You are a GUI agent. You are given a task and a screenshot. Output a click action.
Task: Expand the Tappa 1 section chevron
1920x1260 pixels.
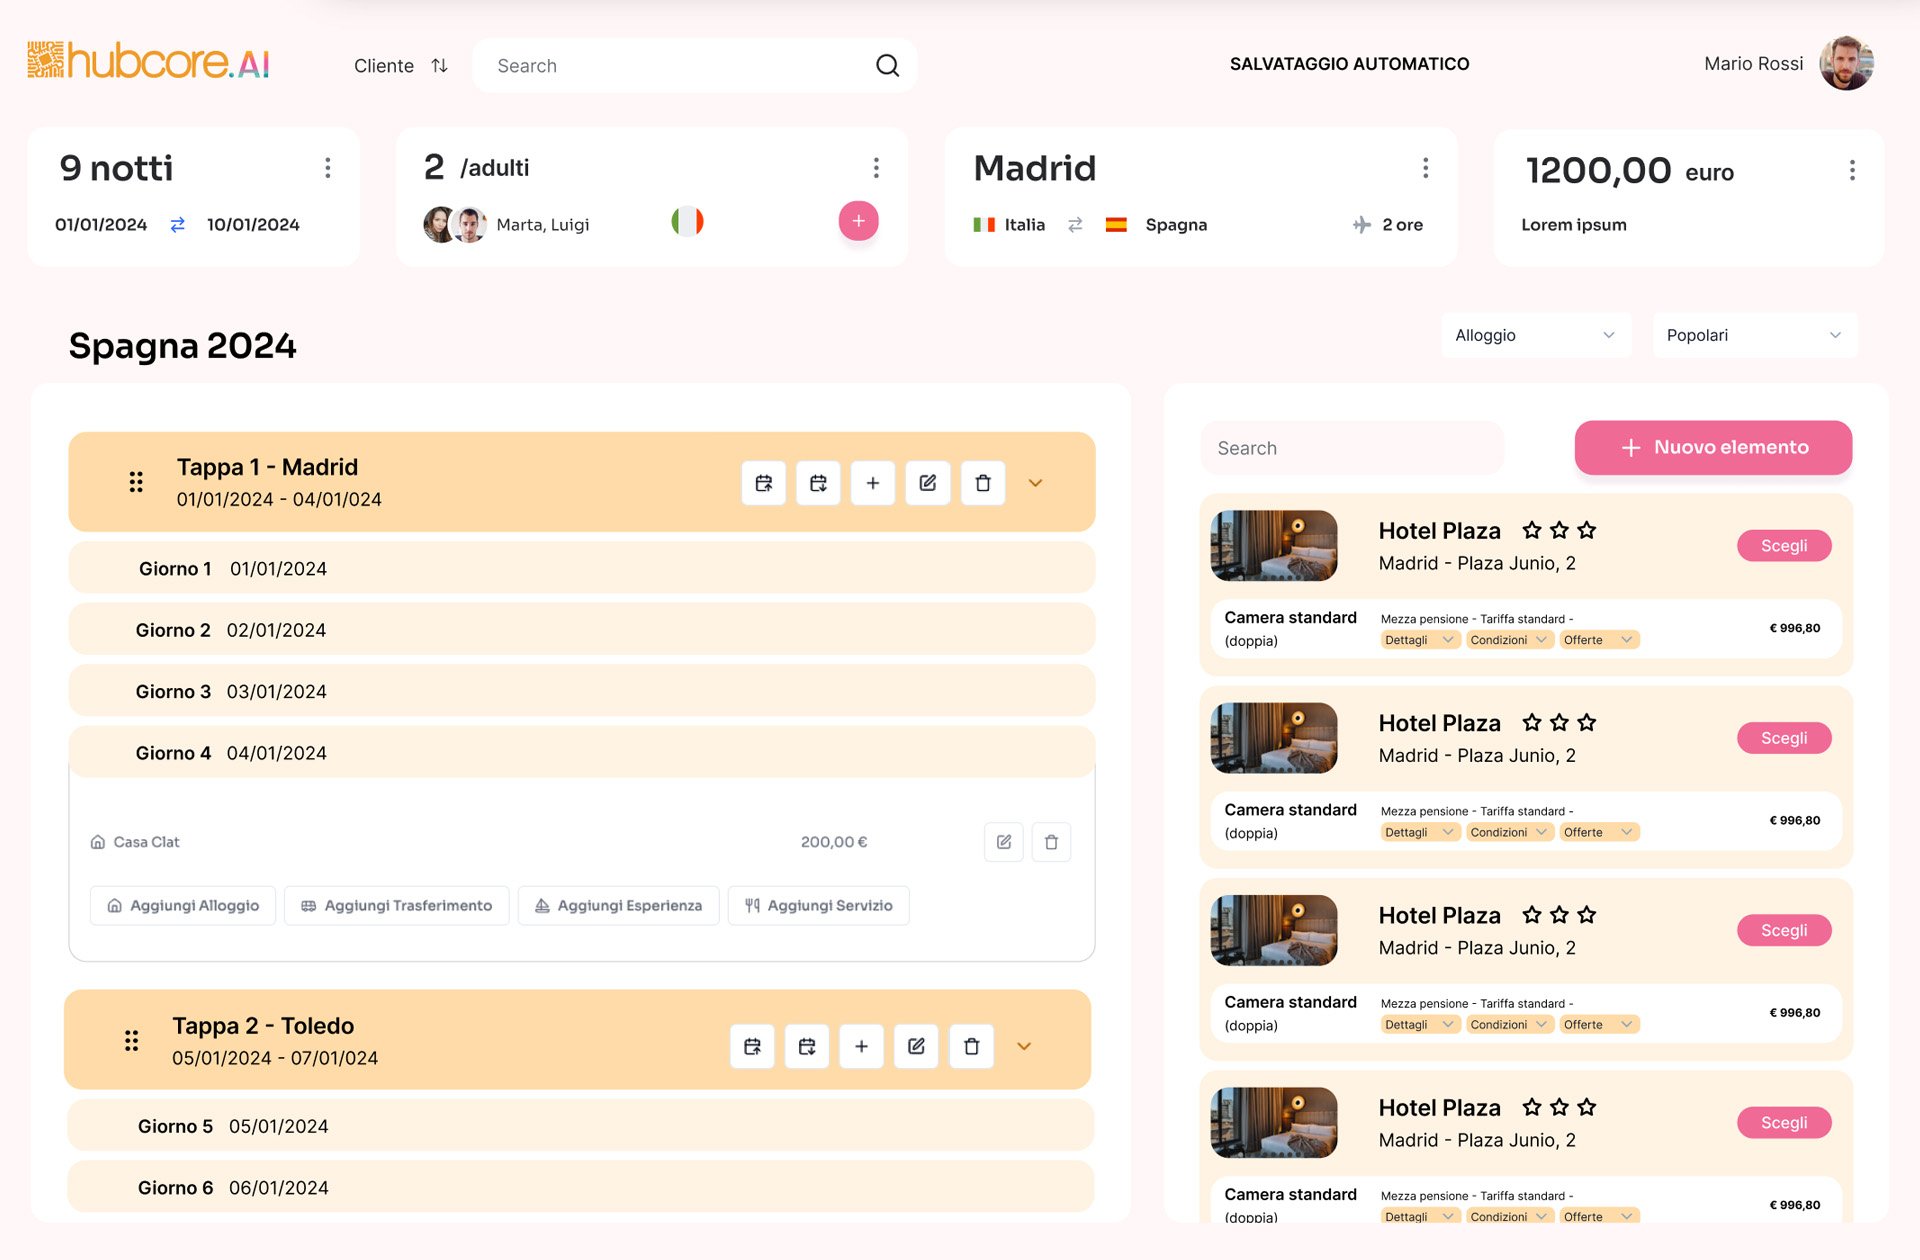pyautogui.click(x=1034, y=482)
